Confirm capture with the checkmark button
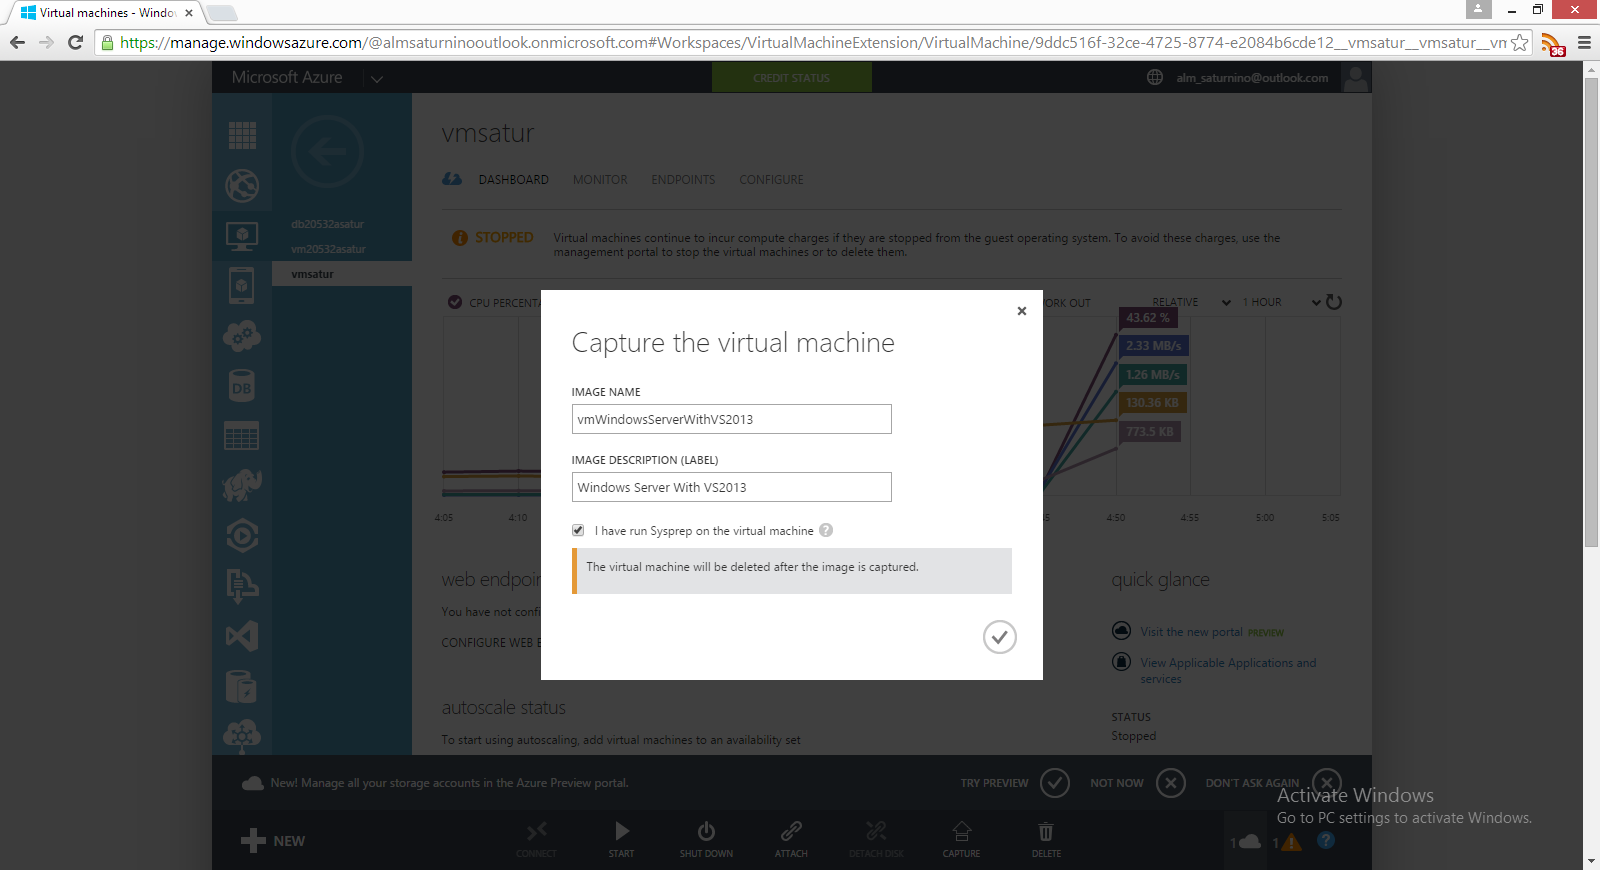1600x870 pixels. pos(1000,637)
